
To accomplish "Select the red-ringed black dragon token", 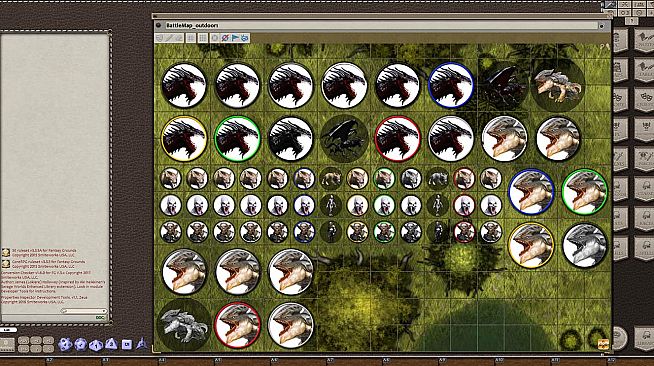I will coord(397,138).
